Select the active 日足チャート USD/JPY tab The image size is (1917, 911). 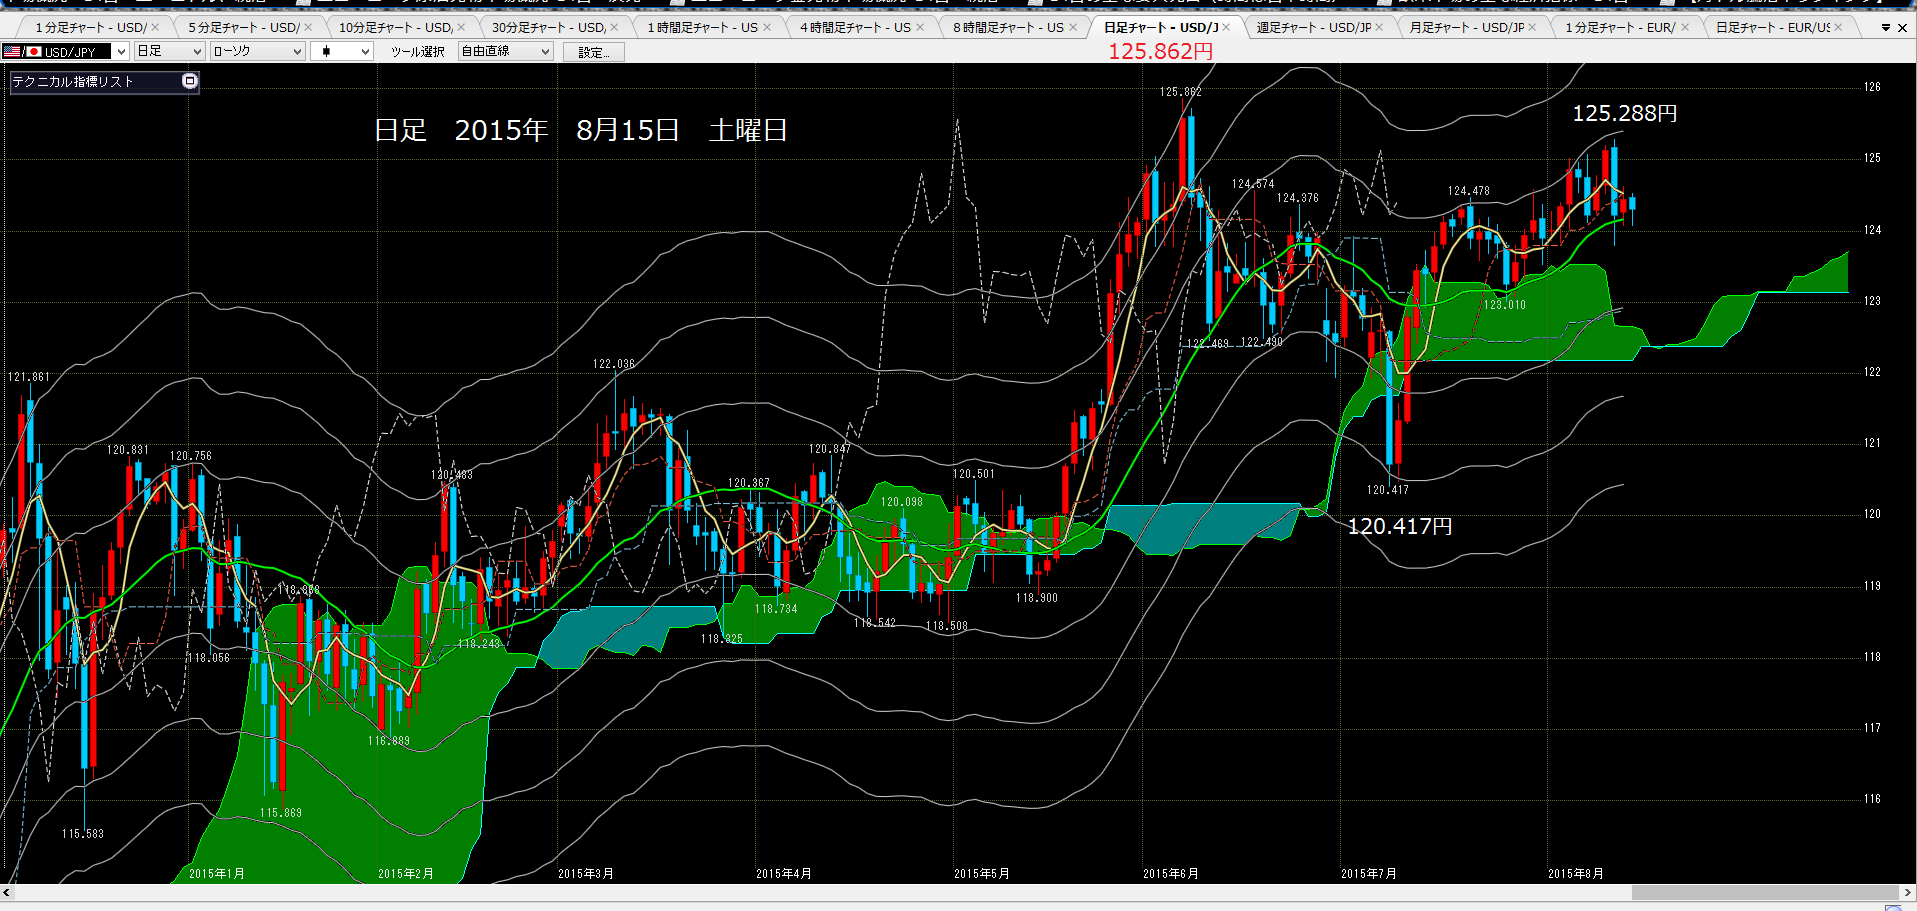pyautogui.click(x=1160, y=27)
